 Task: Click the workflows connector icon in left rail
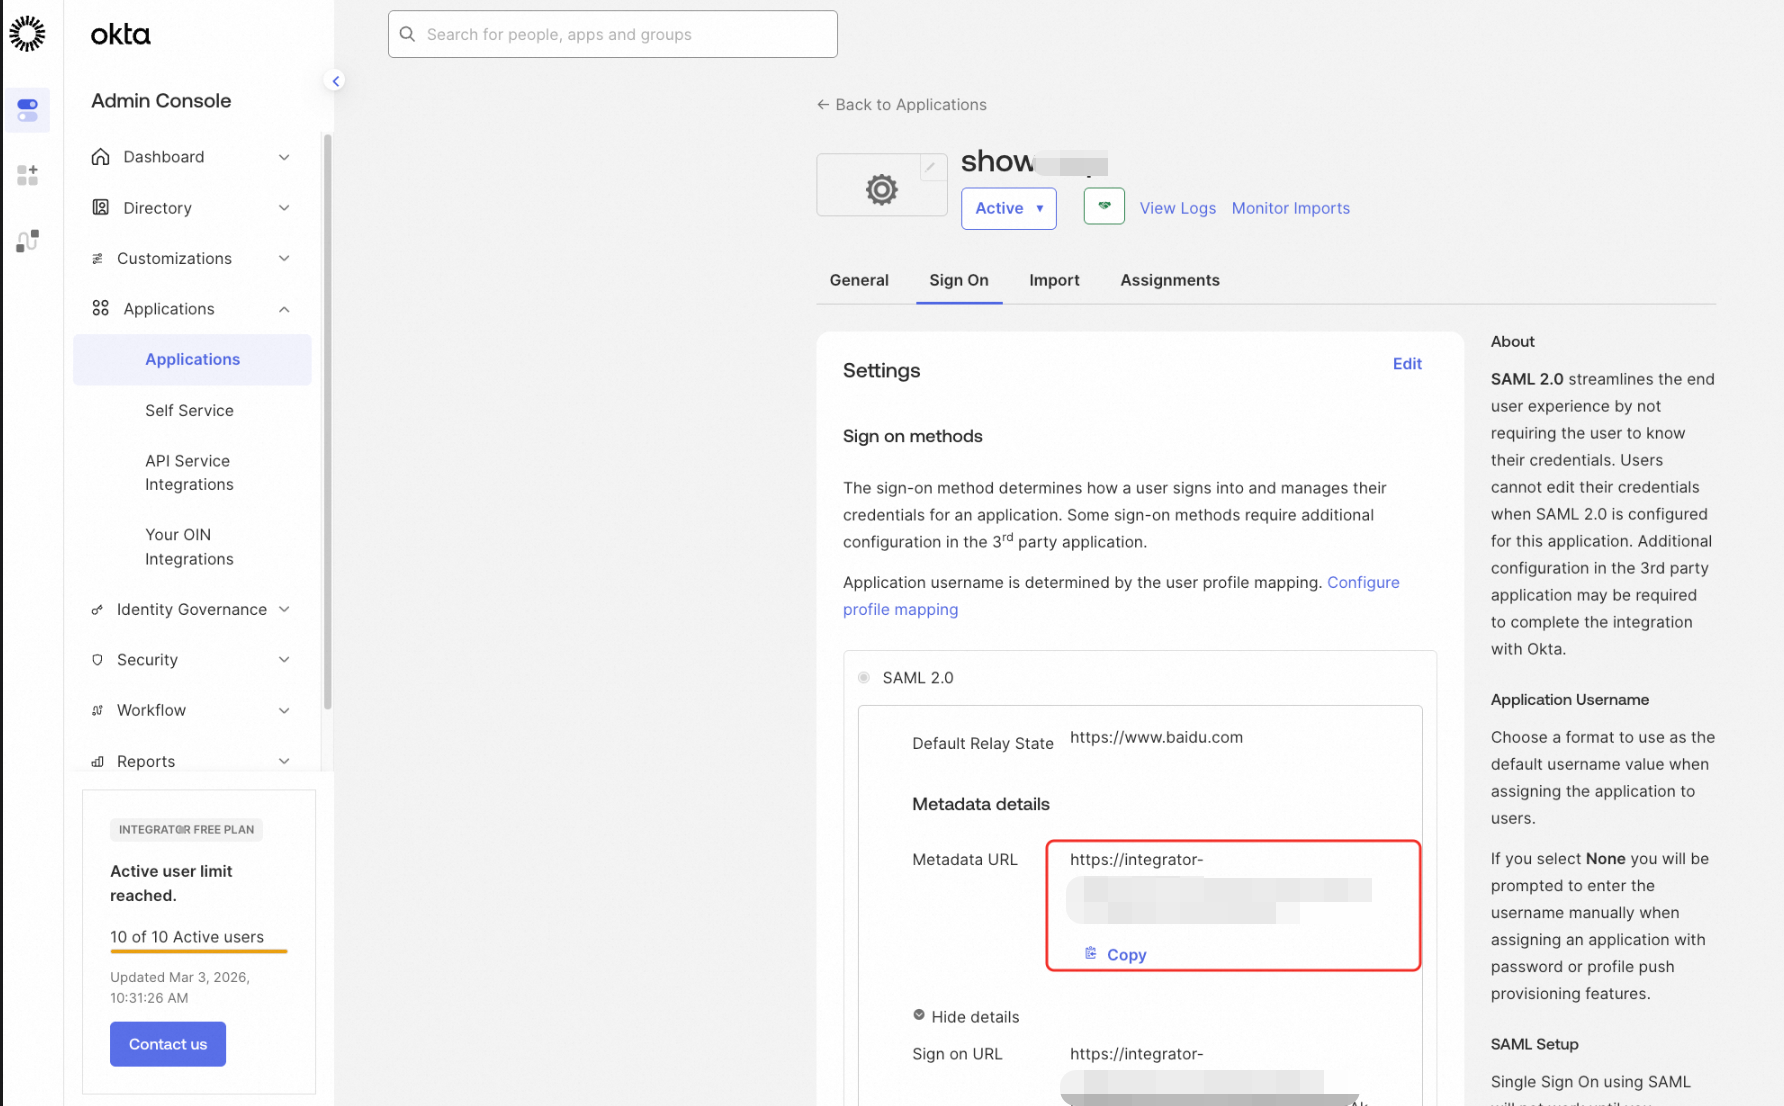click(27, 241)
